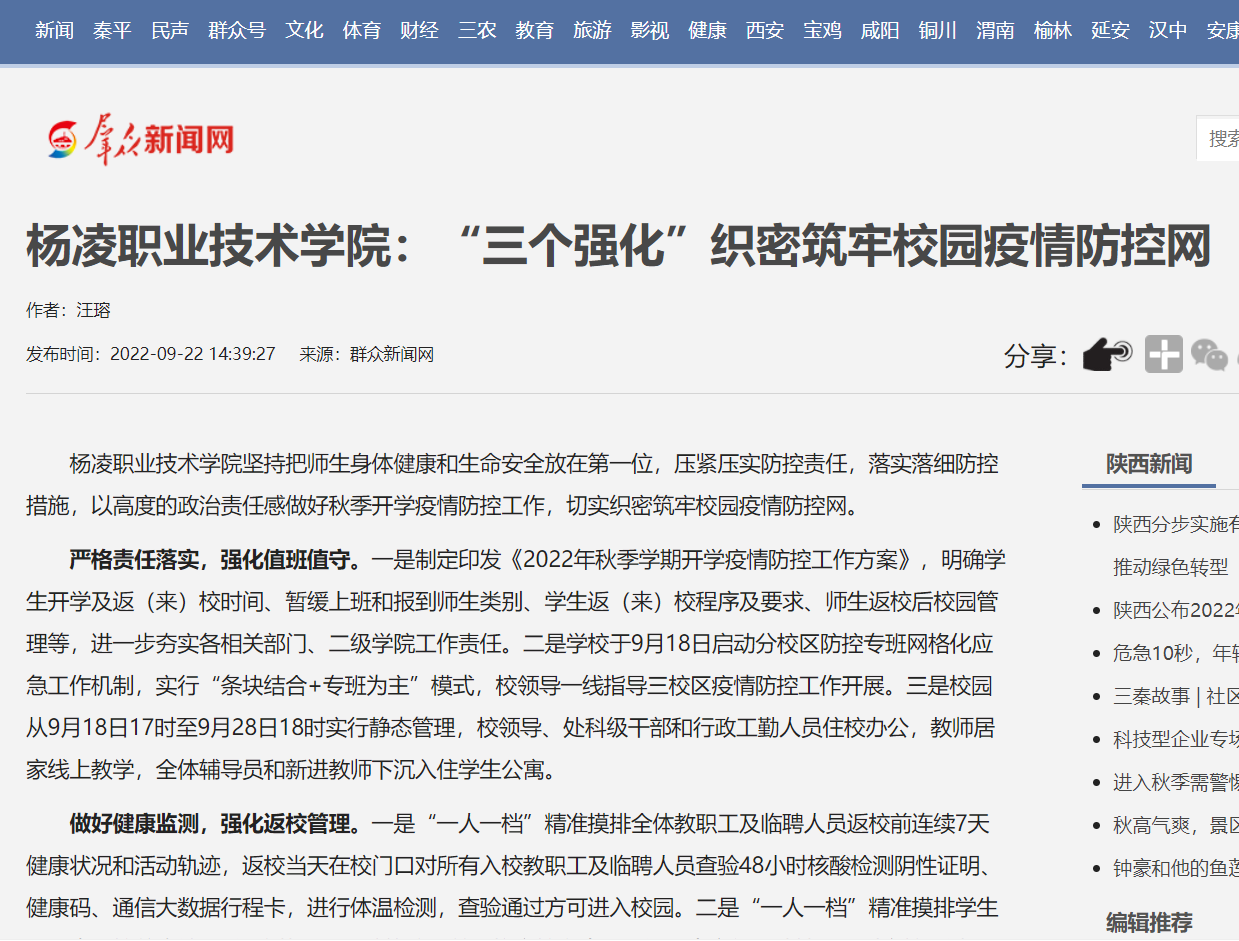This screenshot has width=1239, height=941.
Task: Open the 陕西分步实施 news link
Action: click(1175, 524)
